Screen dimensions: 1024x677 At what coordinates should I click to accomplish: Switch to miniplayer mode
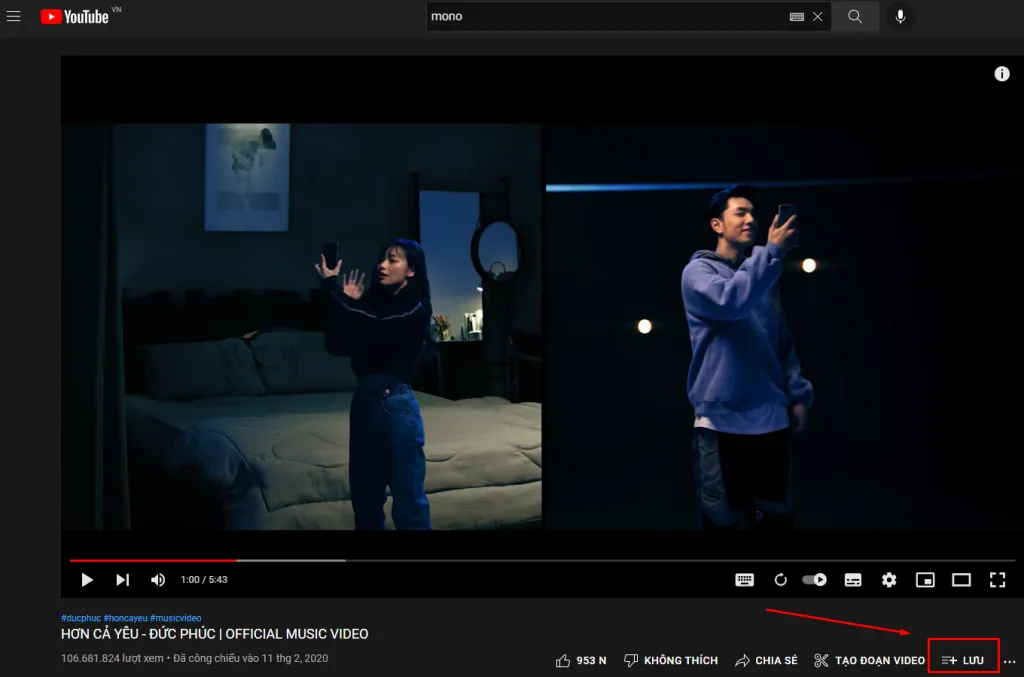tap(925, 580)
